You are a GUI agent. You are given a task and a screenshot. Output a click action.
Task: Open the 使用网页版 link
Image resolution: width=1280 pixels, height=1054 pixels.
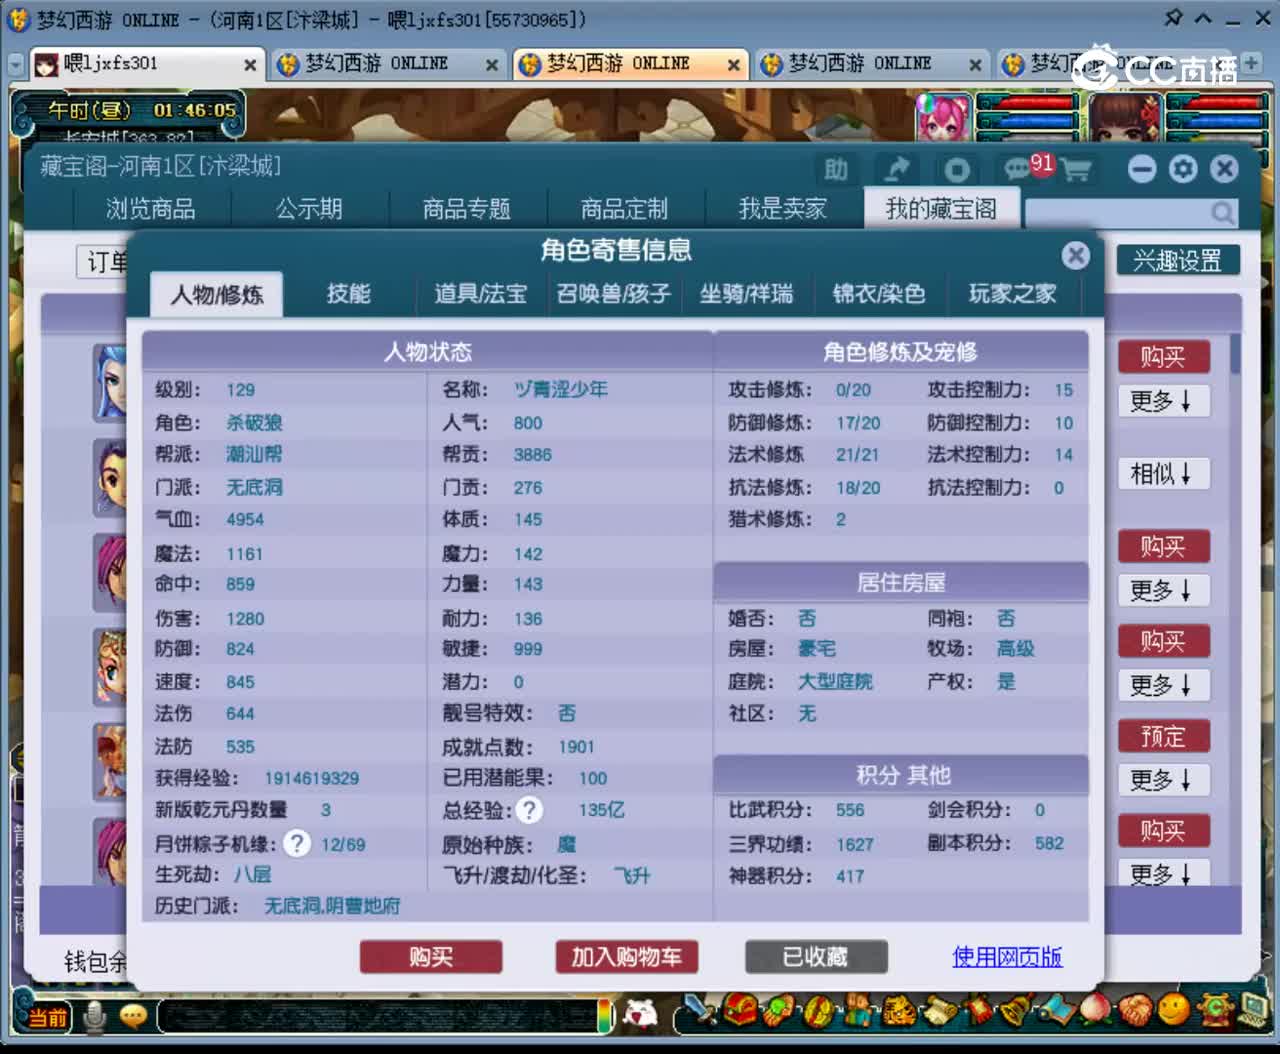click(x=1007, y=957)
